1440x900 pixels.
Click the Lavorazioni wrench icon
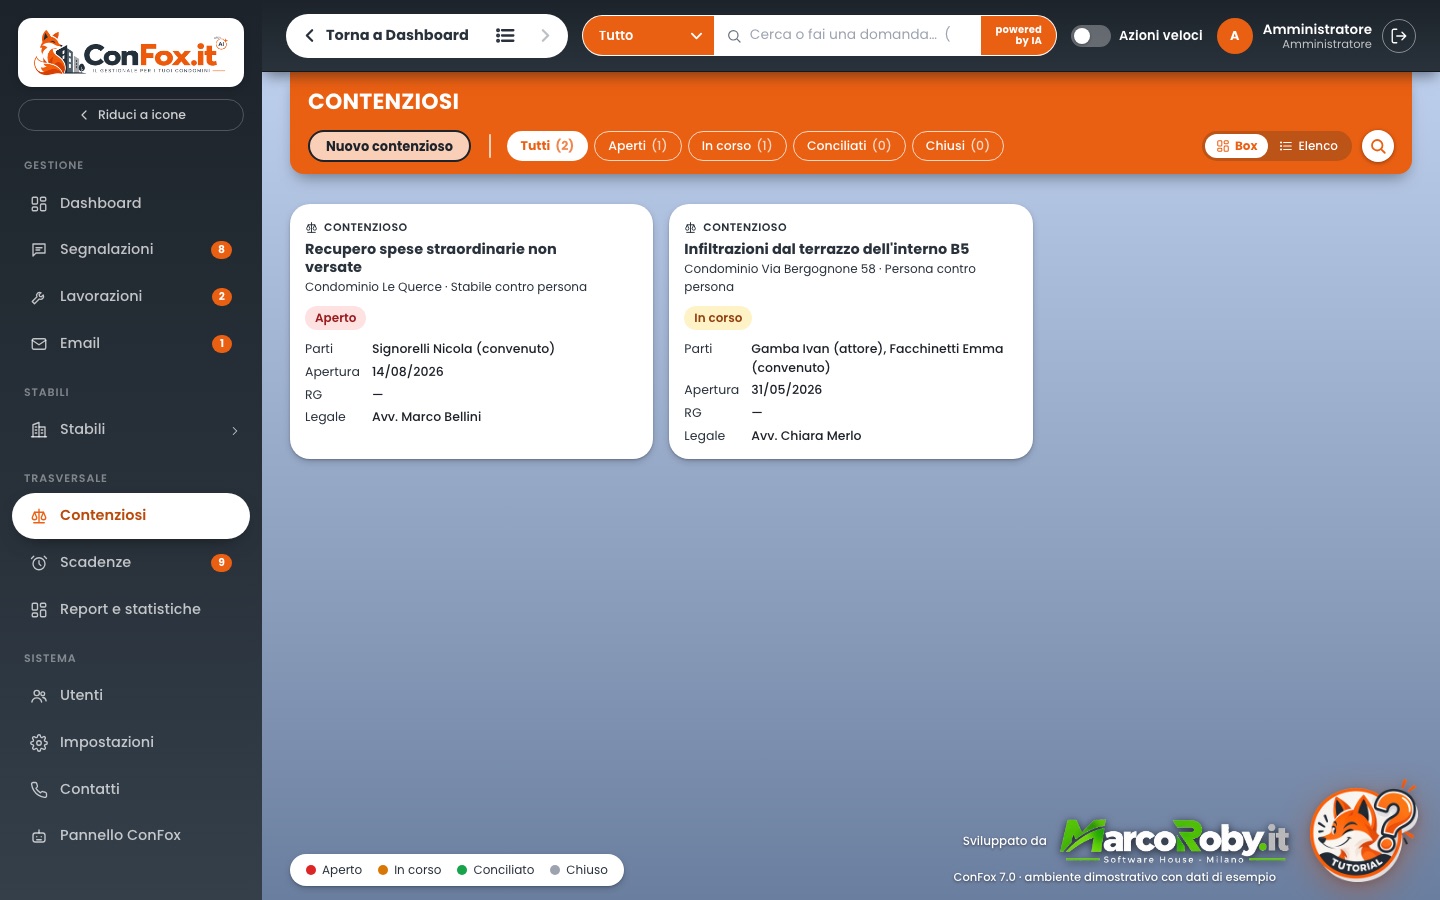39,297
